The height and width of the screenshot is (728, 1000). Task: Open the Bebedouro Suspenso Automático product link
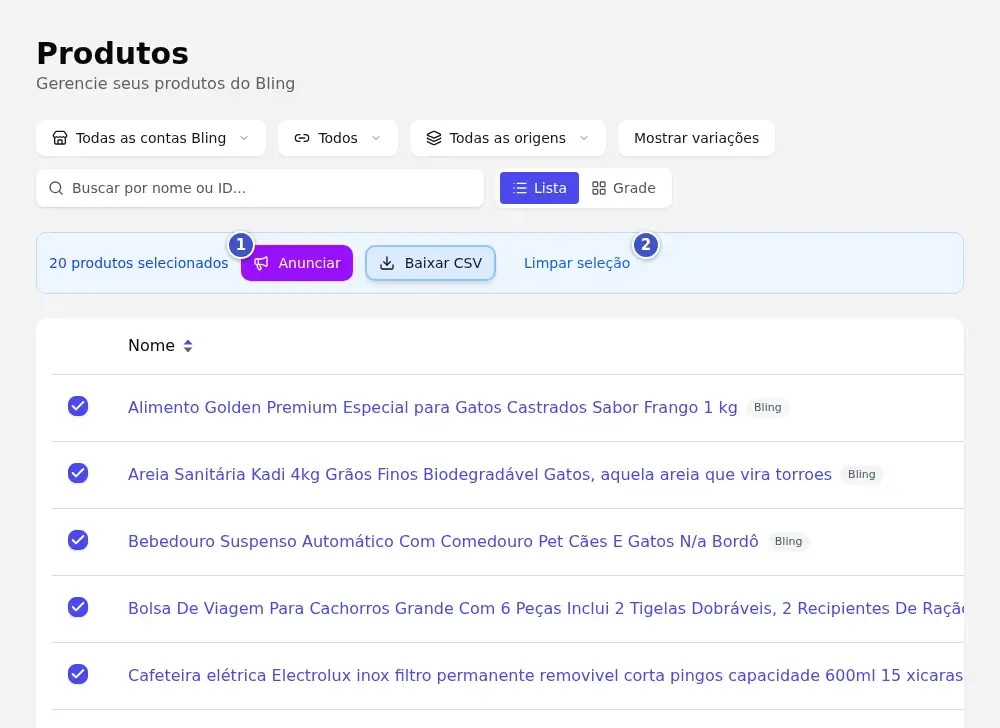[x=443, y=541]
